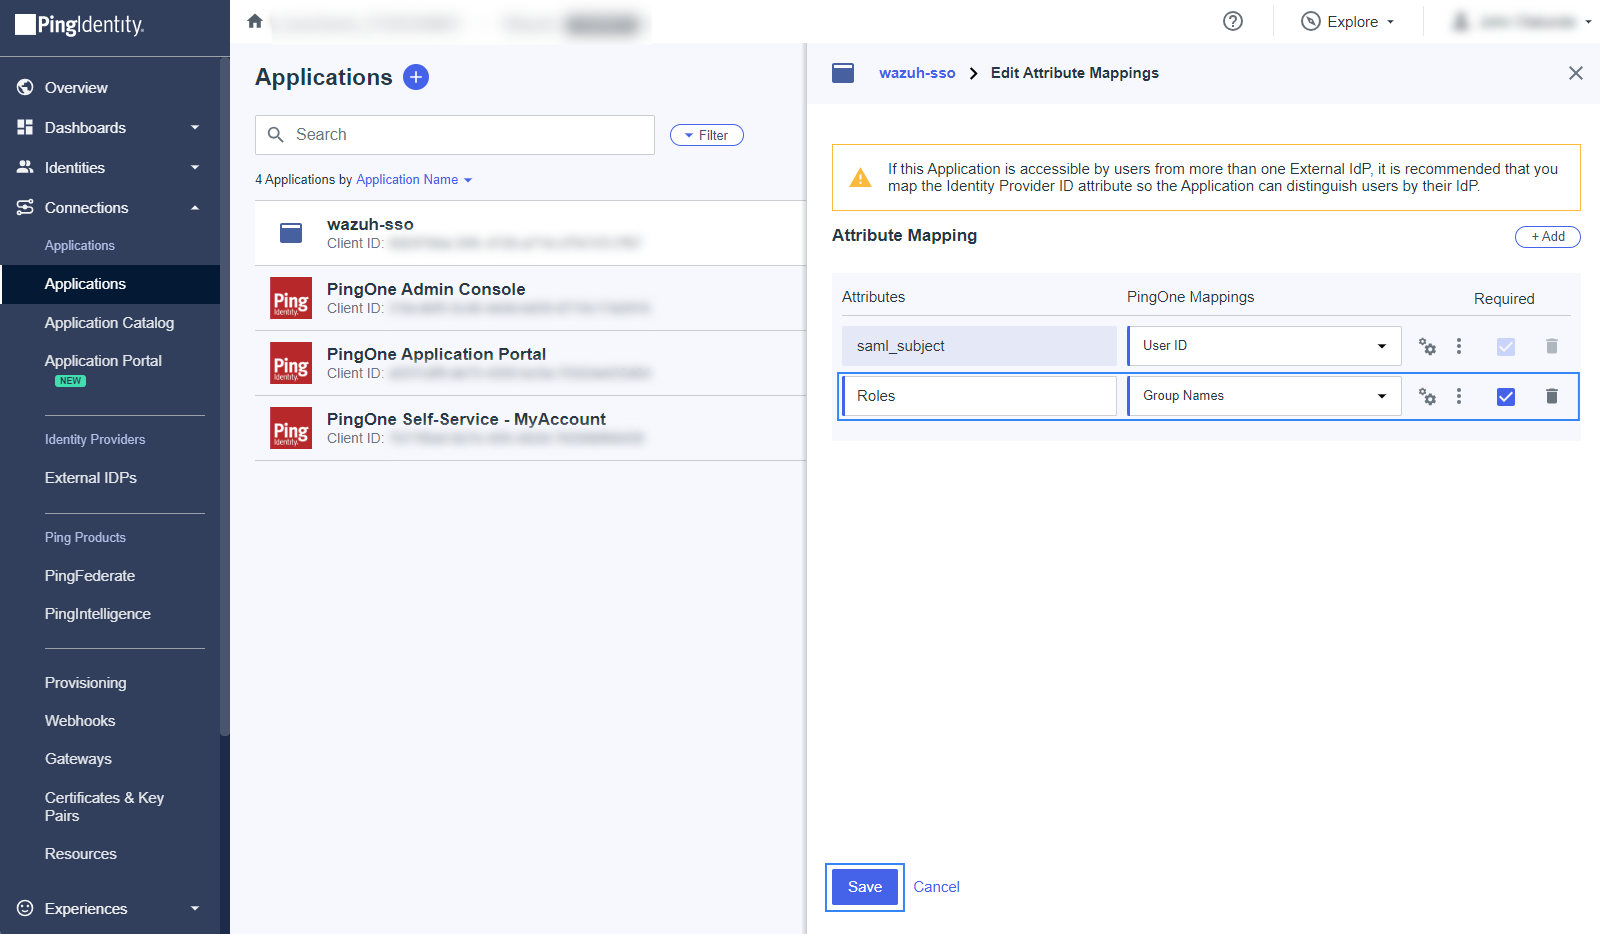The height and width of the screenshot is (934, 1600).
Task: Open the Group Names mapping dropdown
Action: tap(1264, 396)
